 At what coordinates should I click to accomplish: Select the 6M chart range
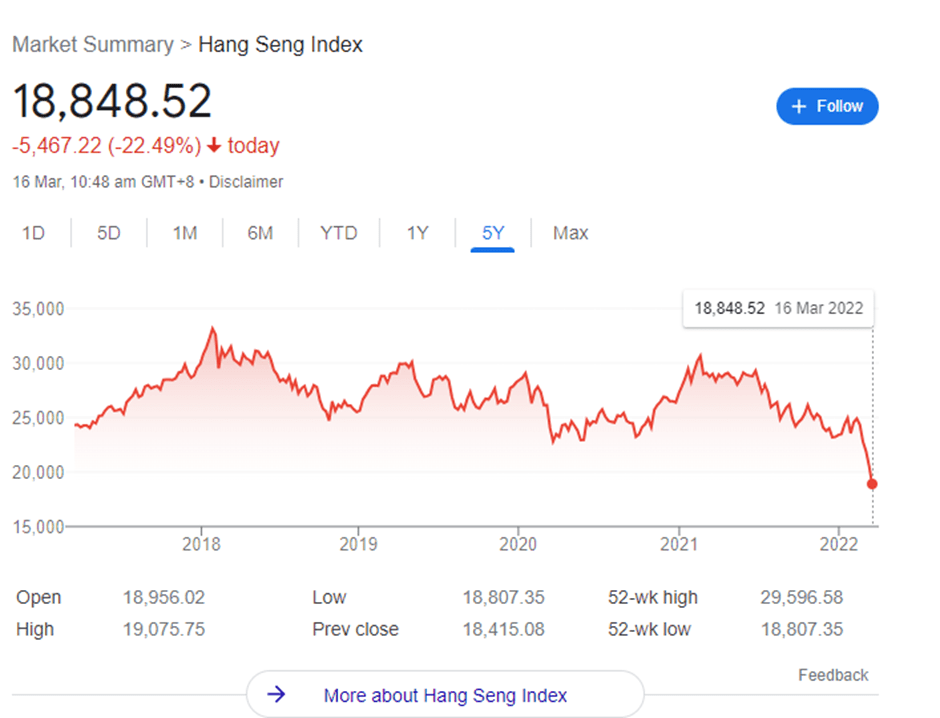(260, 232)
